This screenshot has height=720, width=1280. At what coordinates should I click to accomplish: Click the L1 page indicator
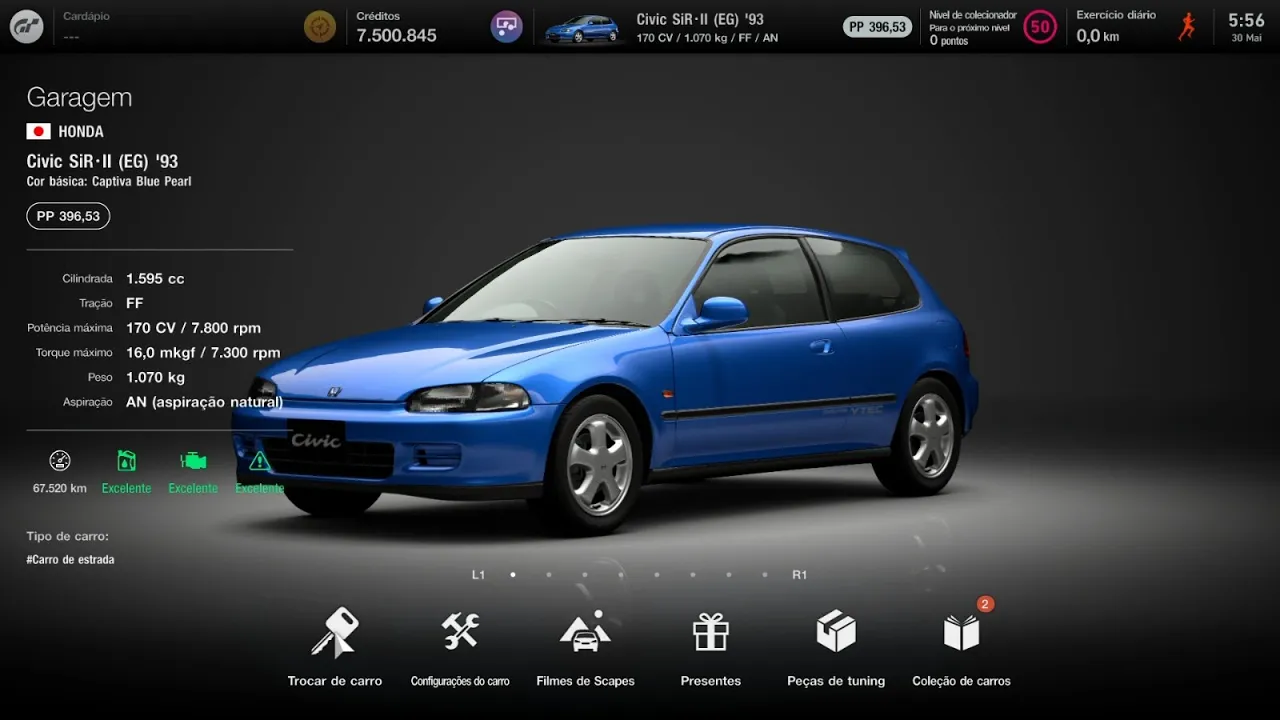[478, 575]
